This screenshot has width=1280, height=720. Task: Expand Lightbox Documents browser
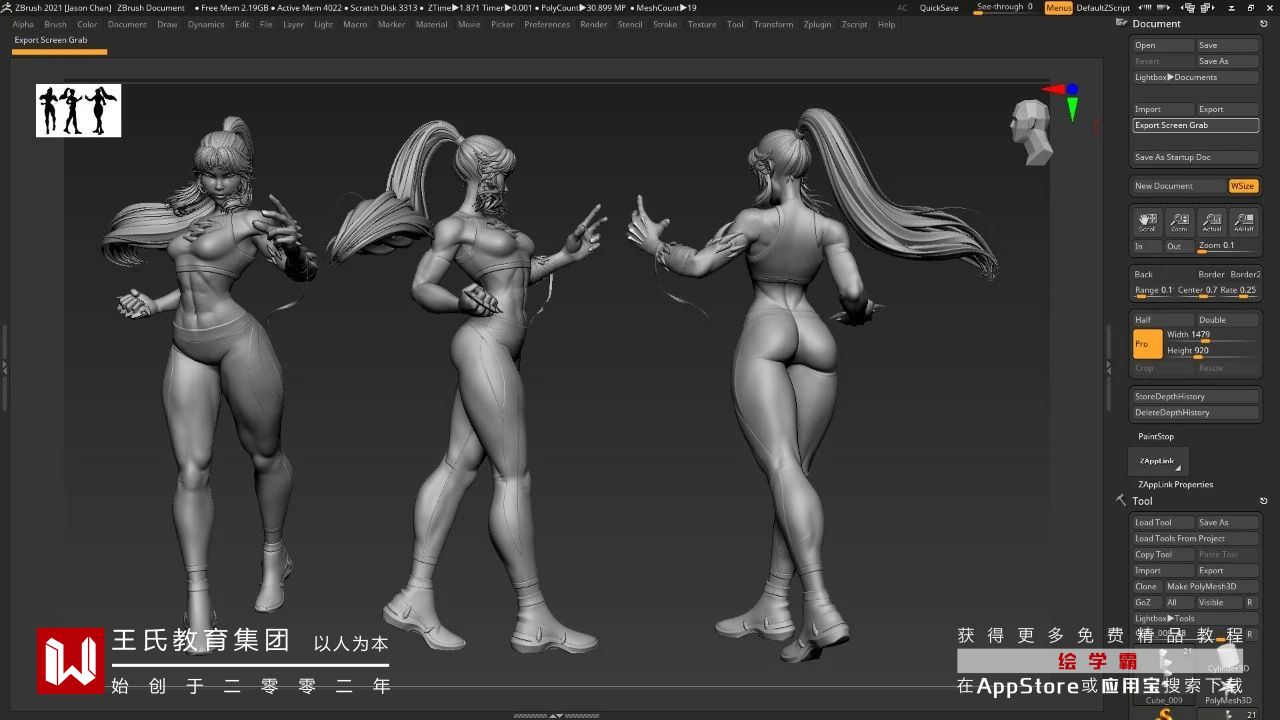click(1195, 77)
